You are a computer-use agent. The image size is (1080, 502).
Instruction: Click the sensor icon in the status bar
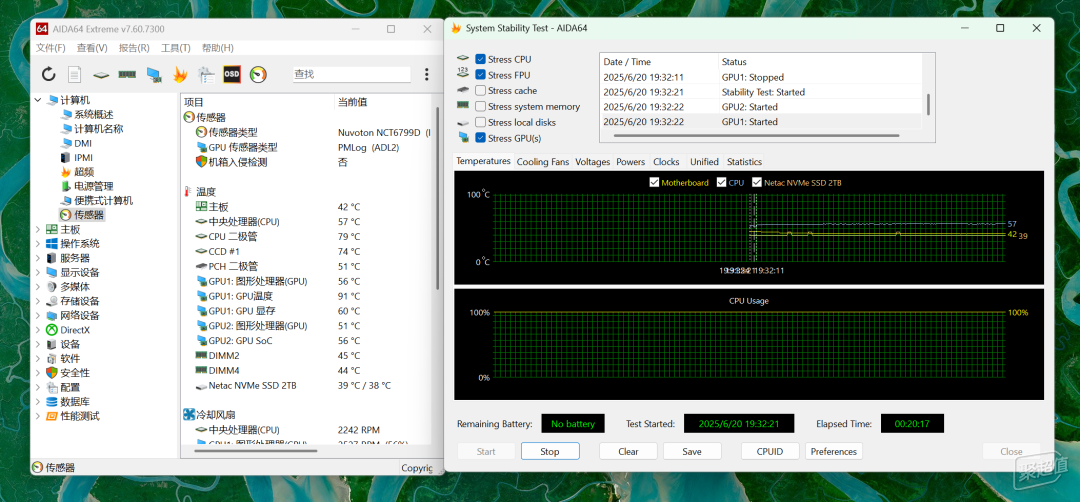coord(39,468)
